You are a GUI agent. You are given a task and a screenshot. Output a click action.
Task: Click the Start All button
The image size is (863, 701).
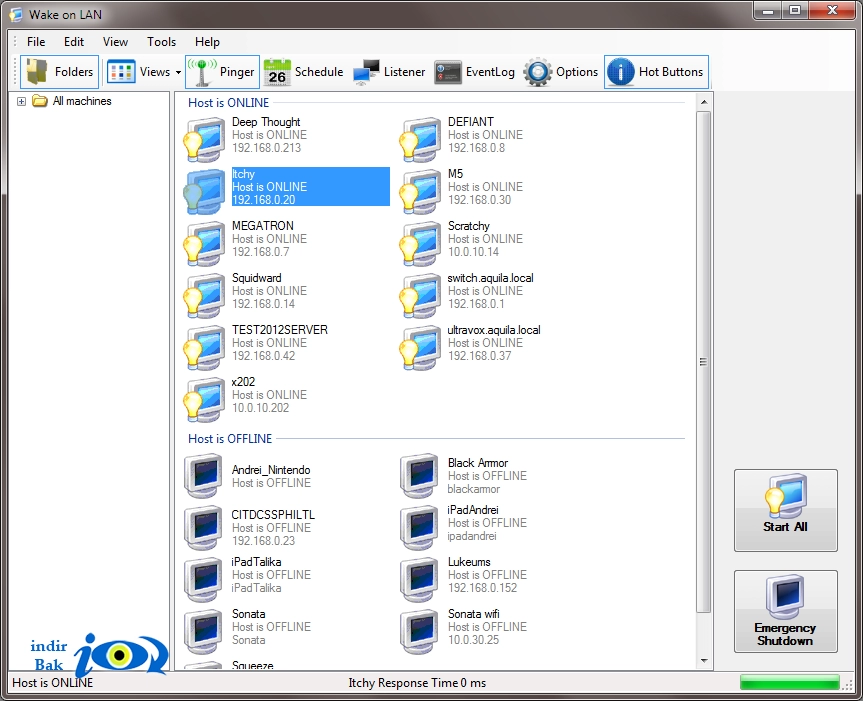click(x=785, y=510)
